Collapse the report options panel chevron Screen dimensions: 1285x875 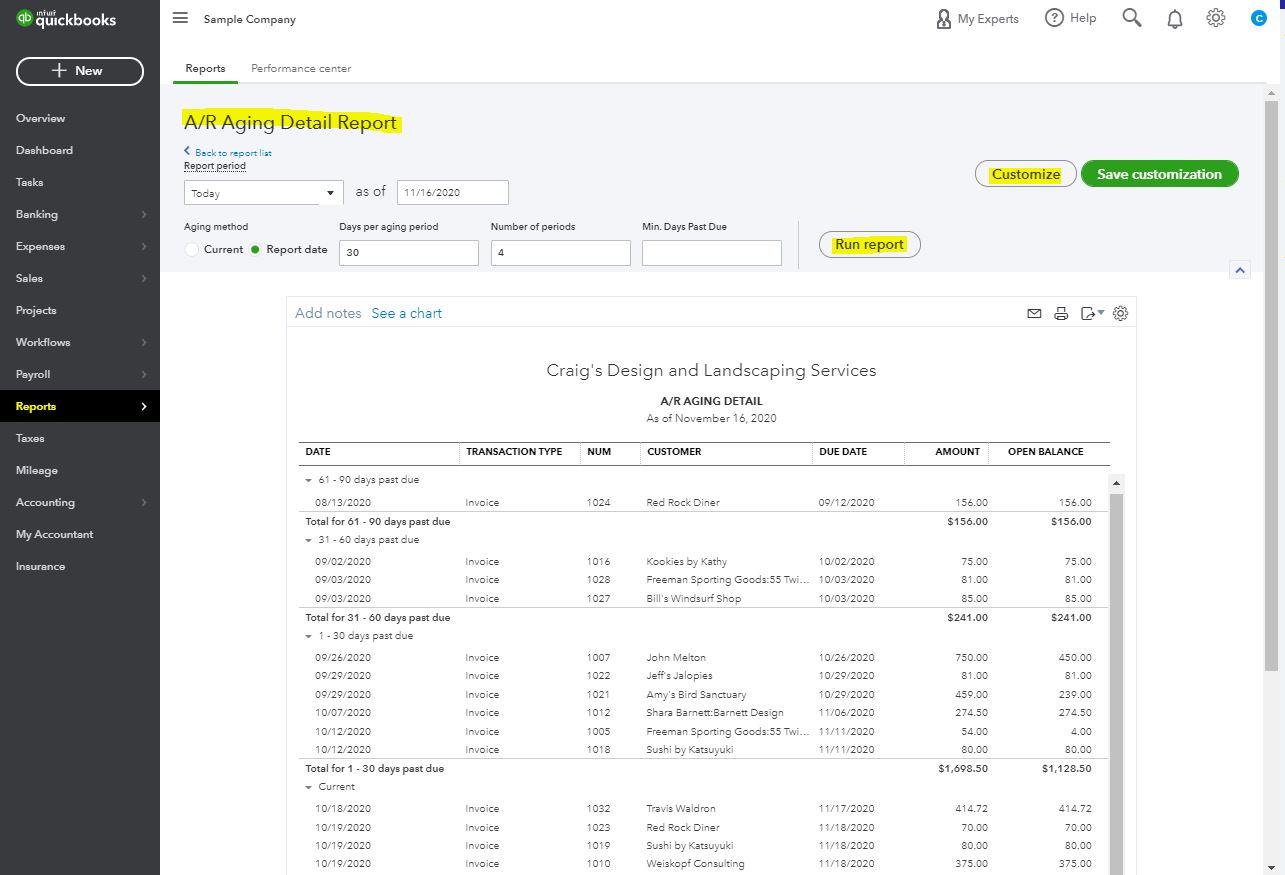tap(1240, 270)
